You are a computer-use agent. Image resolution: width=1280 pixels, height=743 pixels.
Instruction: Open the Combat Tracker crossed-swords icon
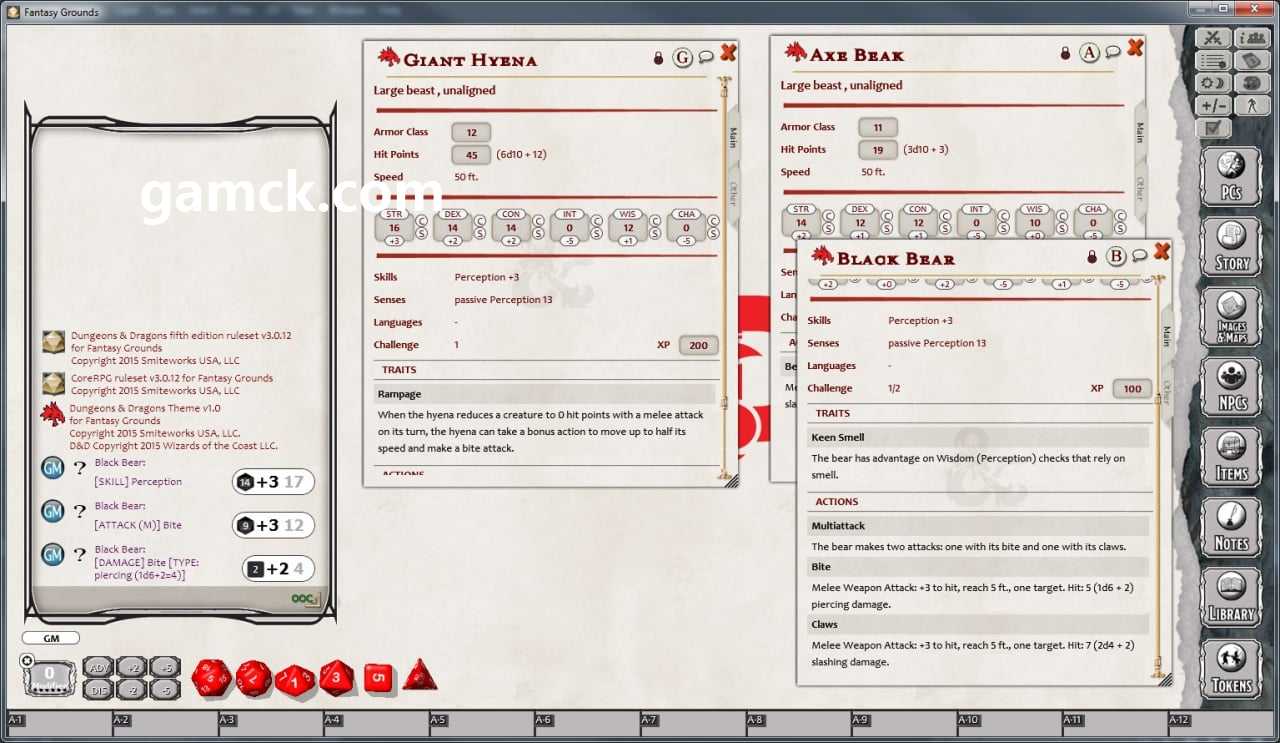tap(1213, 38)
